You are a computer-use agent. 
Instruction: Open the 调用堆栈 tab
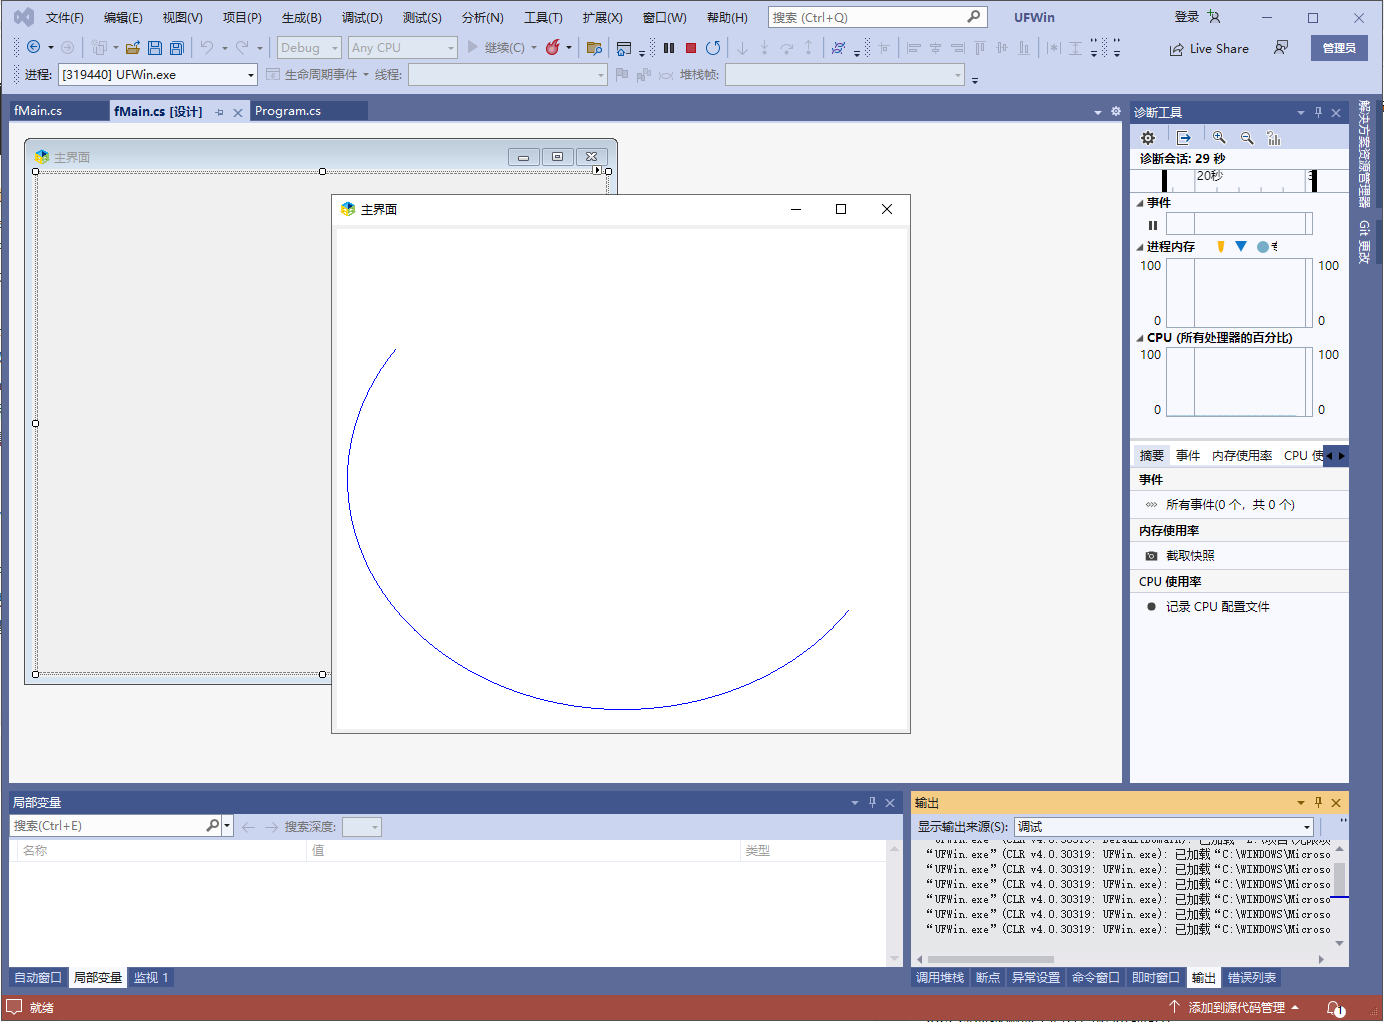(940, 977)
